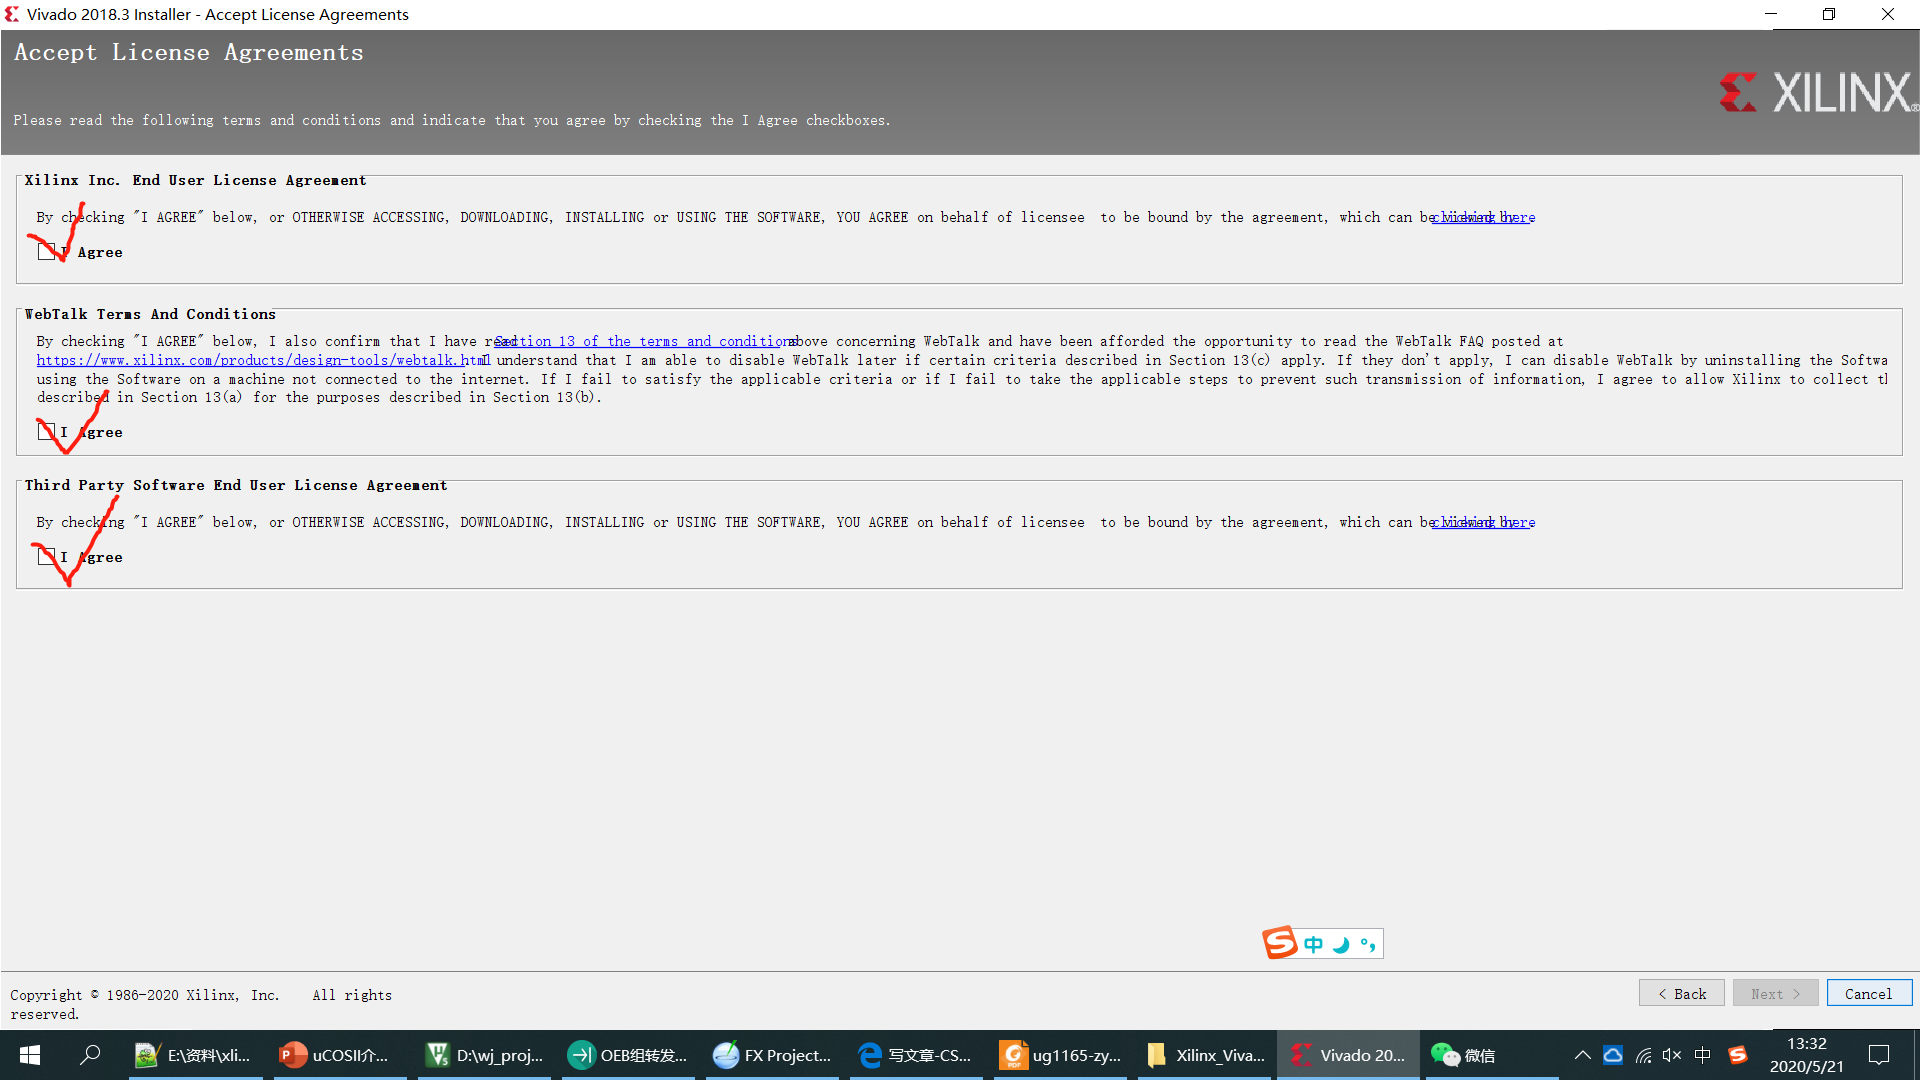Open Windows Search from the taskbar
The width and height of the screenshot is (1920, 1080).
click(x=91, y=1055)
